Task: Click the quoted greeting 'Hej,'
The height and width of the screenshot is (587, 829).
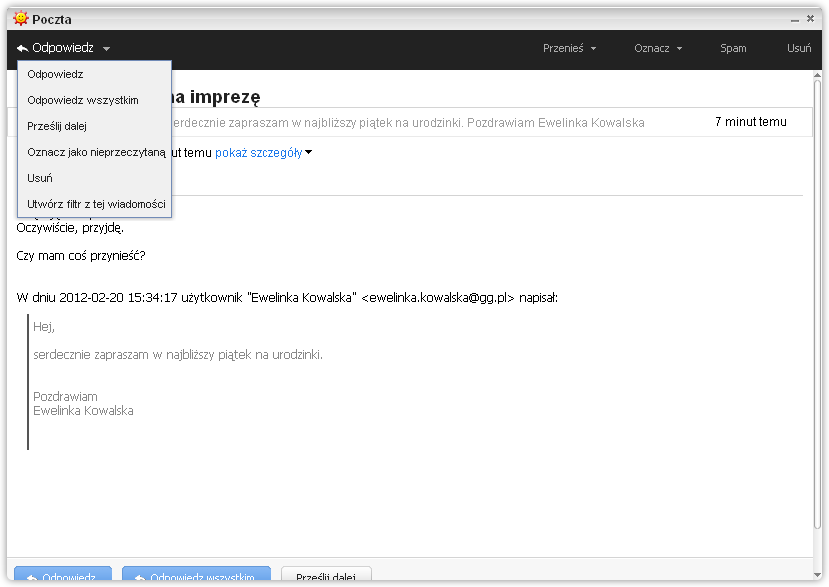Action: pos(44,327)
